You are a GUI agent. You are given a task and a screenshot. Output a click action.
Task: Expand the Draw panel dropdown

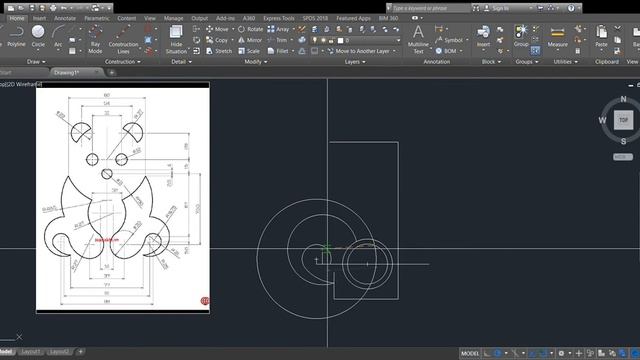(x=36, y=62)
